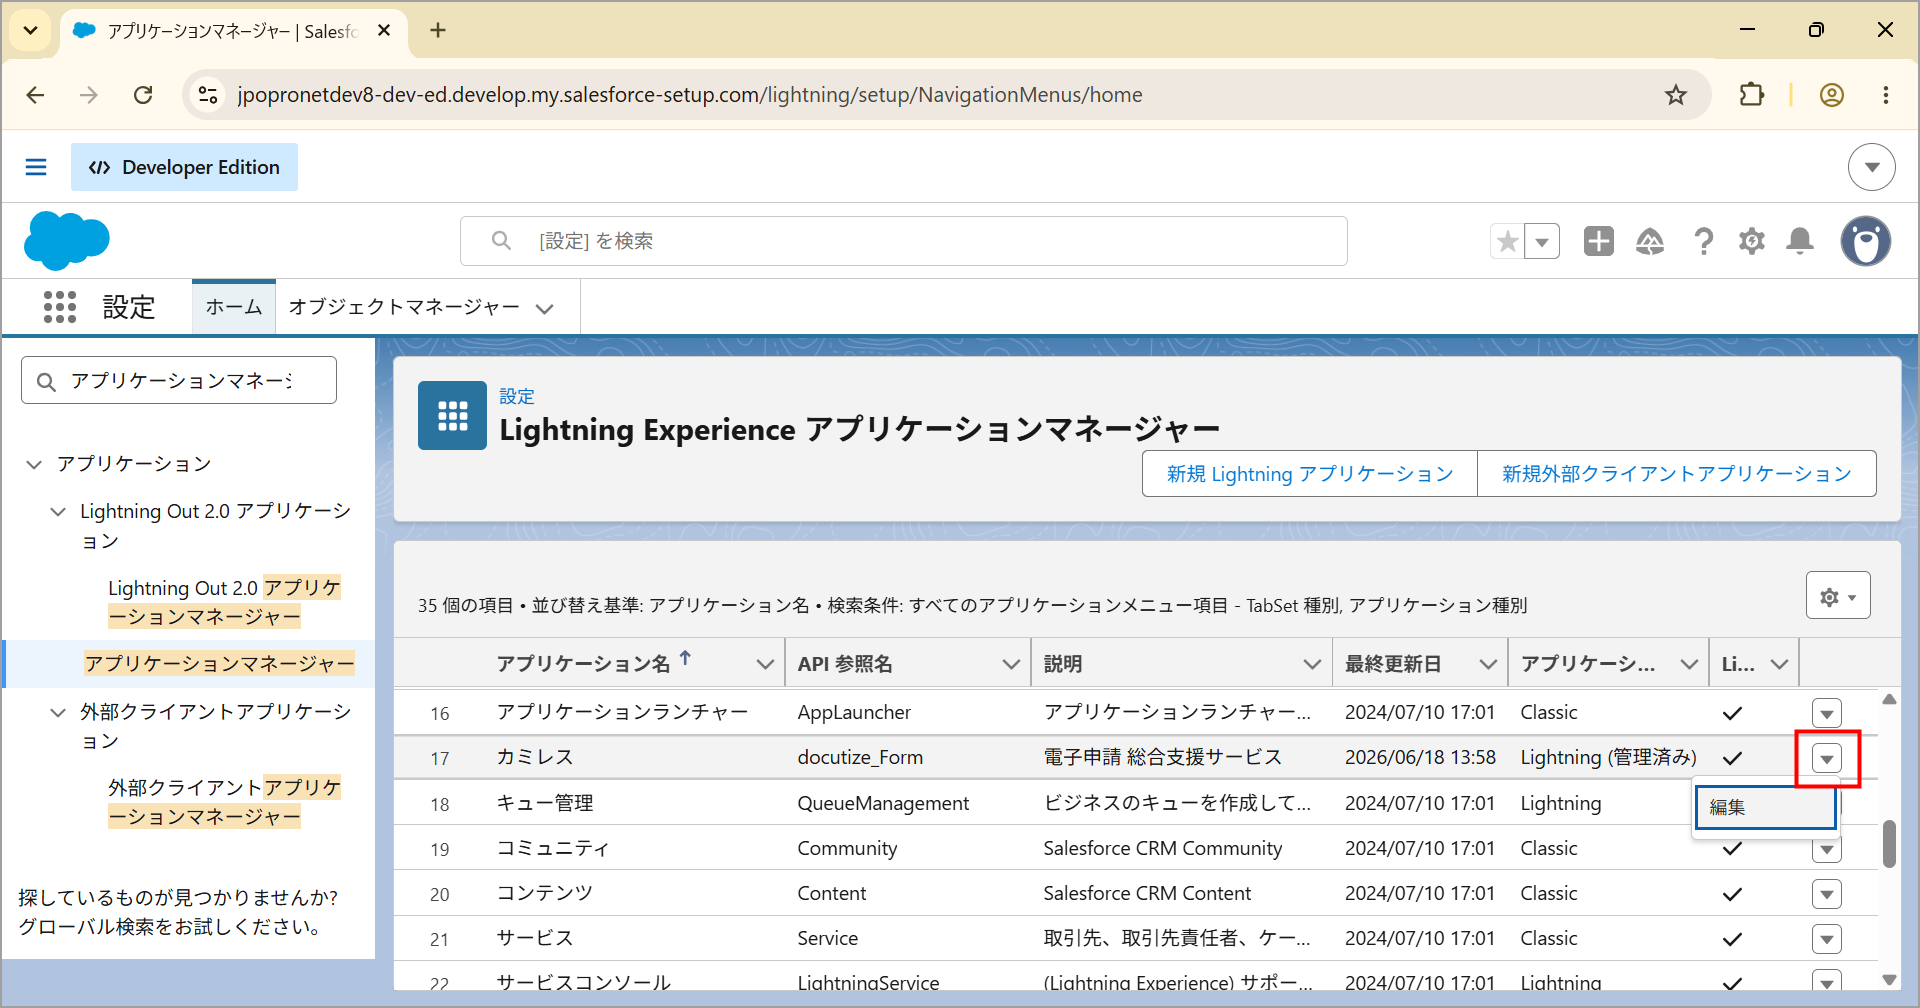This screenshot has height=1008, width=1920.
Task: Choose 編集 from the row menu
Action: click(x=1766, y=807)
